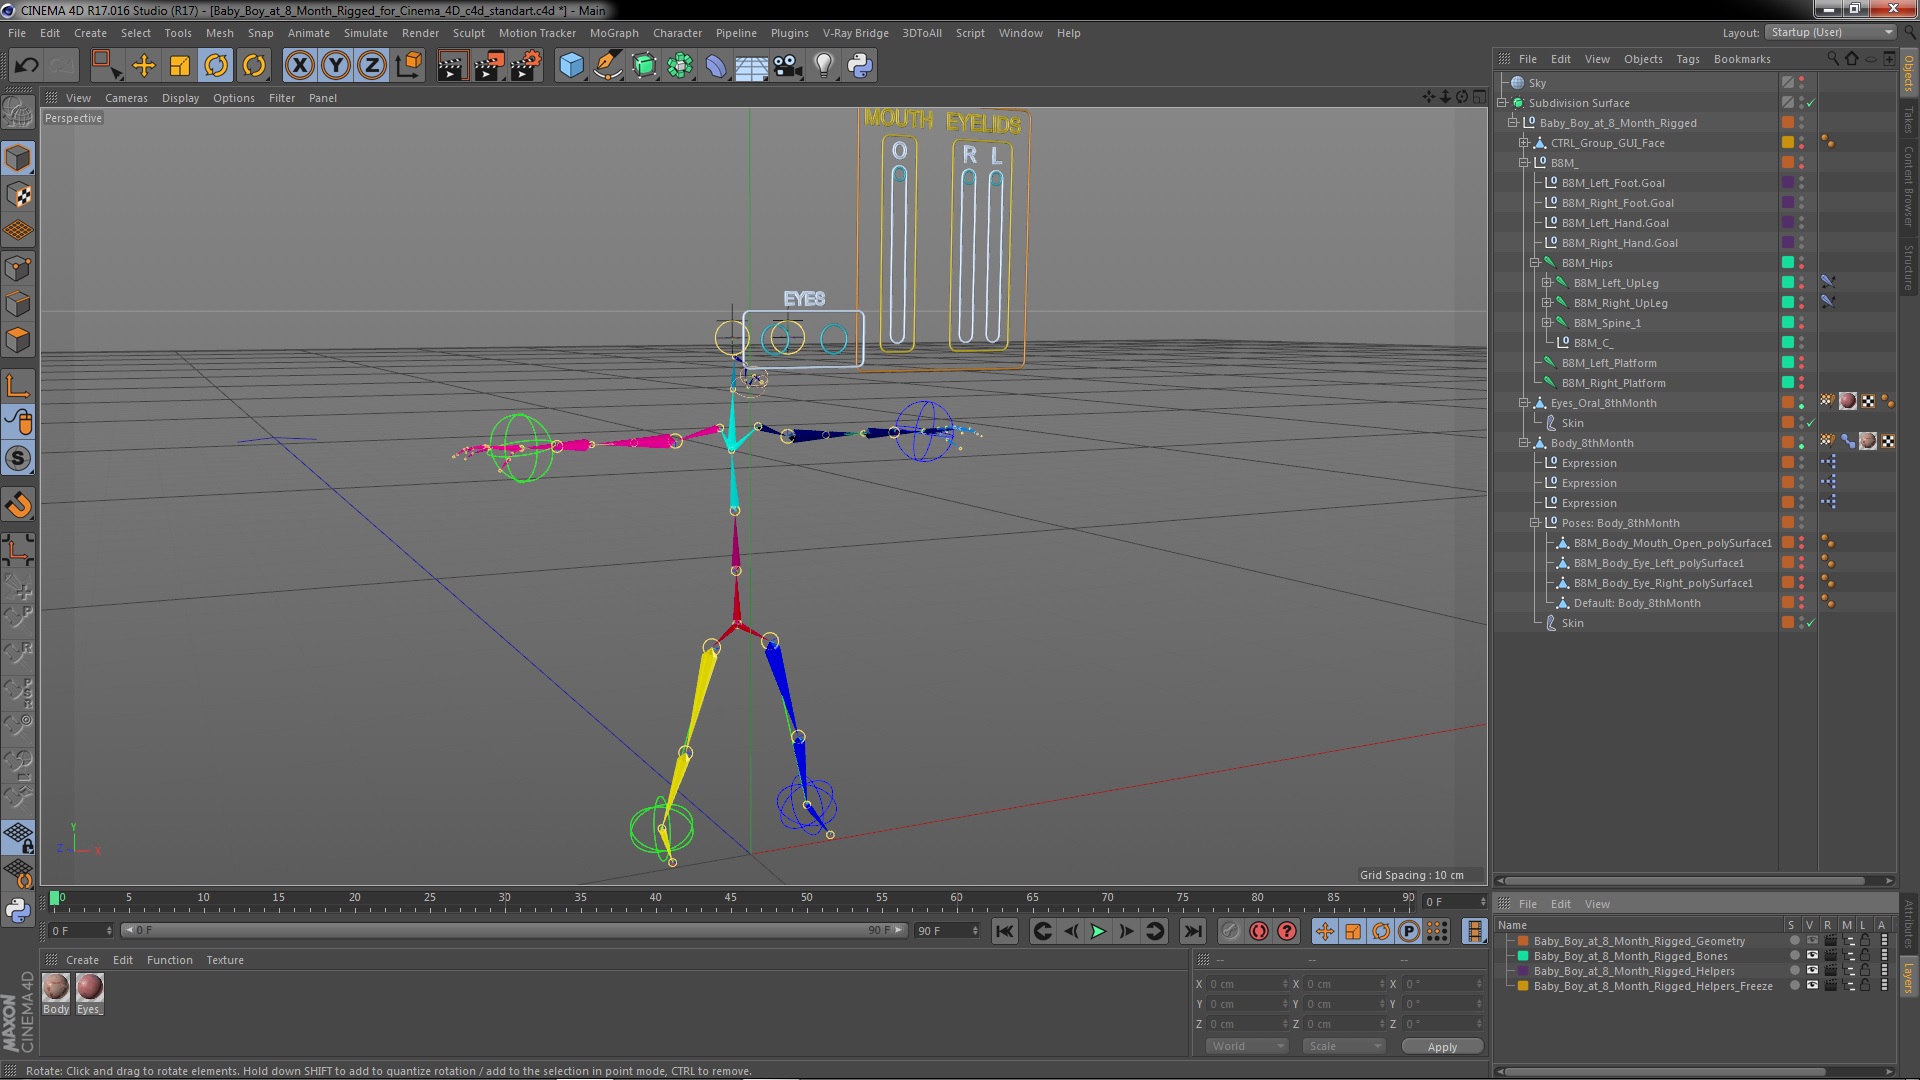Screen dimensions: 1920x1080
Task: Expand CTRL_Group_GUI_Face
Action: (1524, 143)
